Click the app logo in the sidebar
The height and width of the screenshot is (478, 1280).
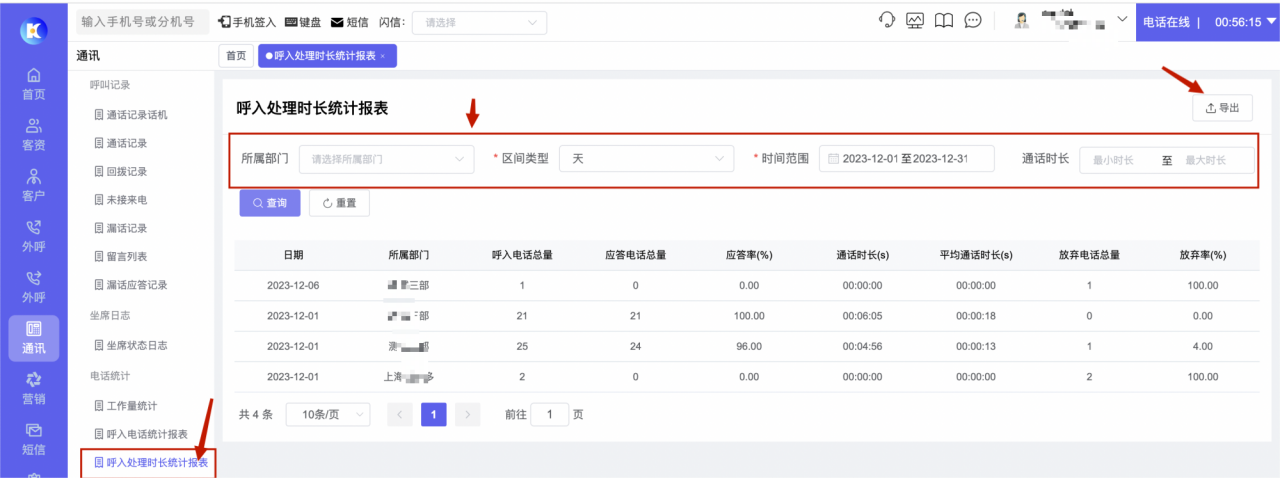pyautogui.click(x=33, y=30)
